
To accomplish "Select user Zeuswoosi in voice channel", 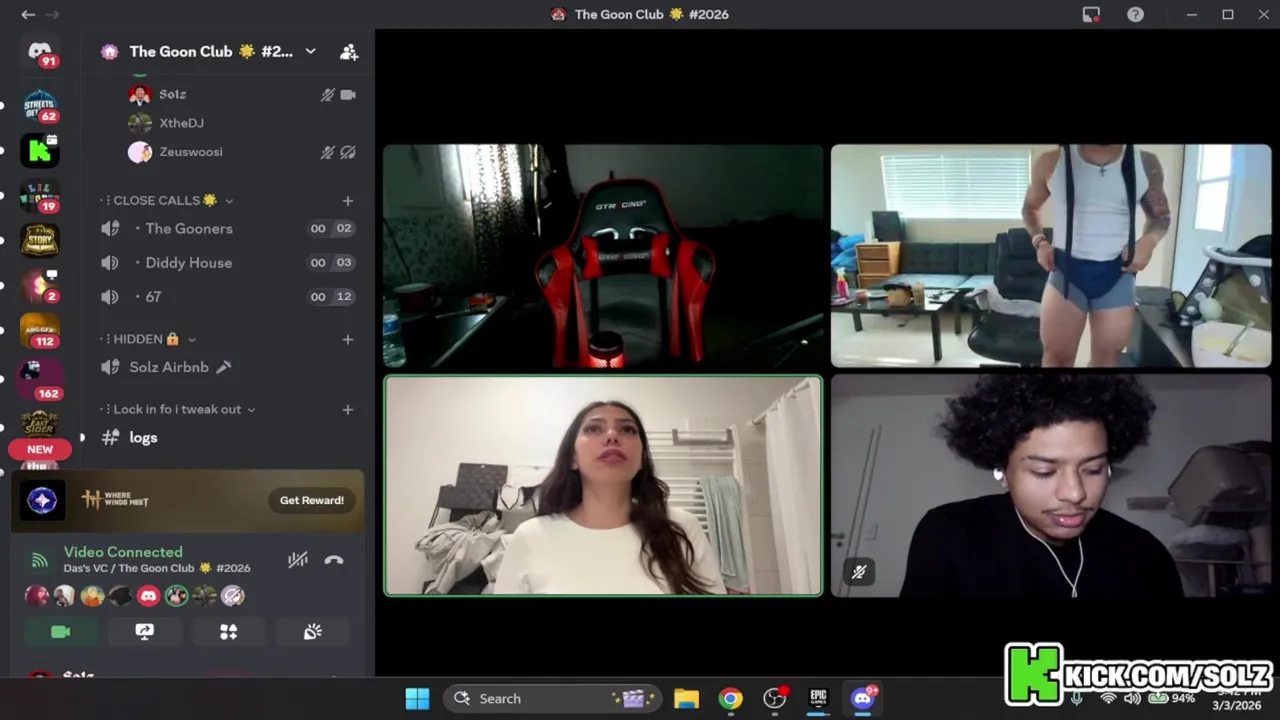I will tap(190, 152).
